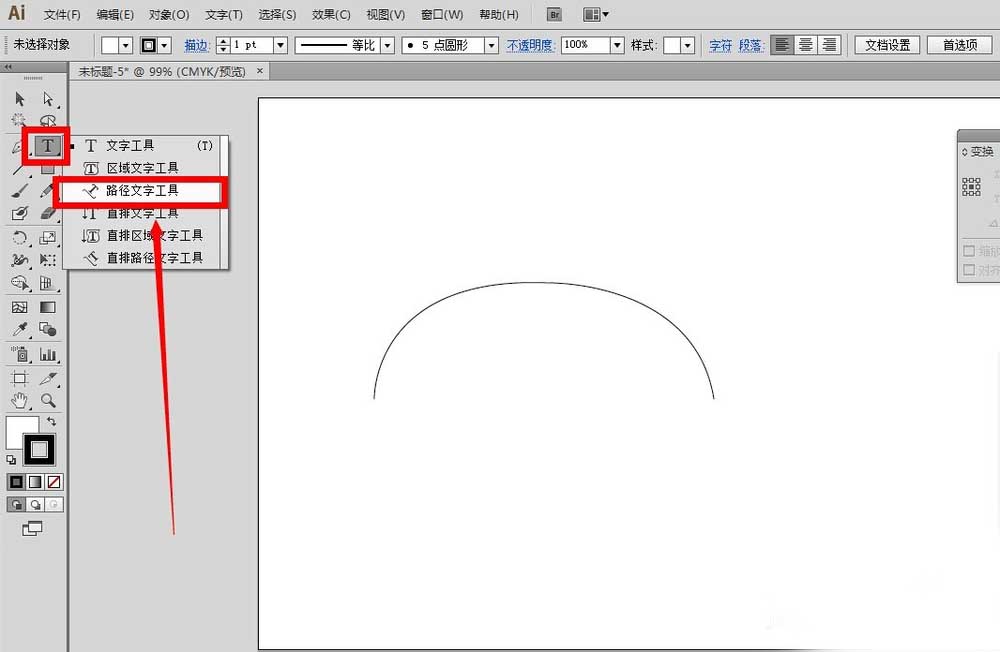Swap fill and stroke colors arrow
Viewport: 1000px width, 652px height.
(52, 422)
